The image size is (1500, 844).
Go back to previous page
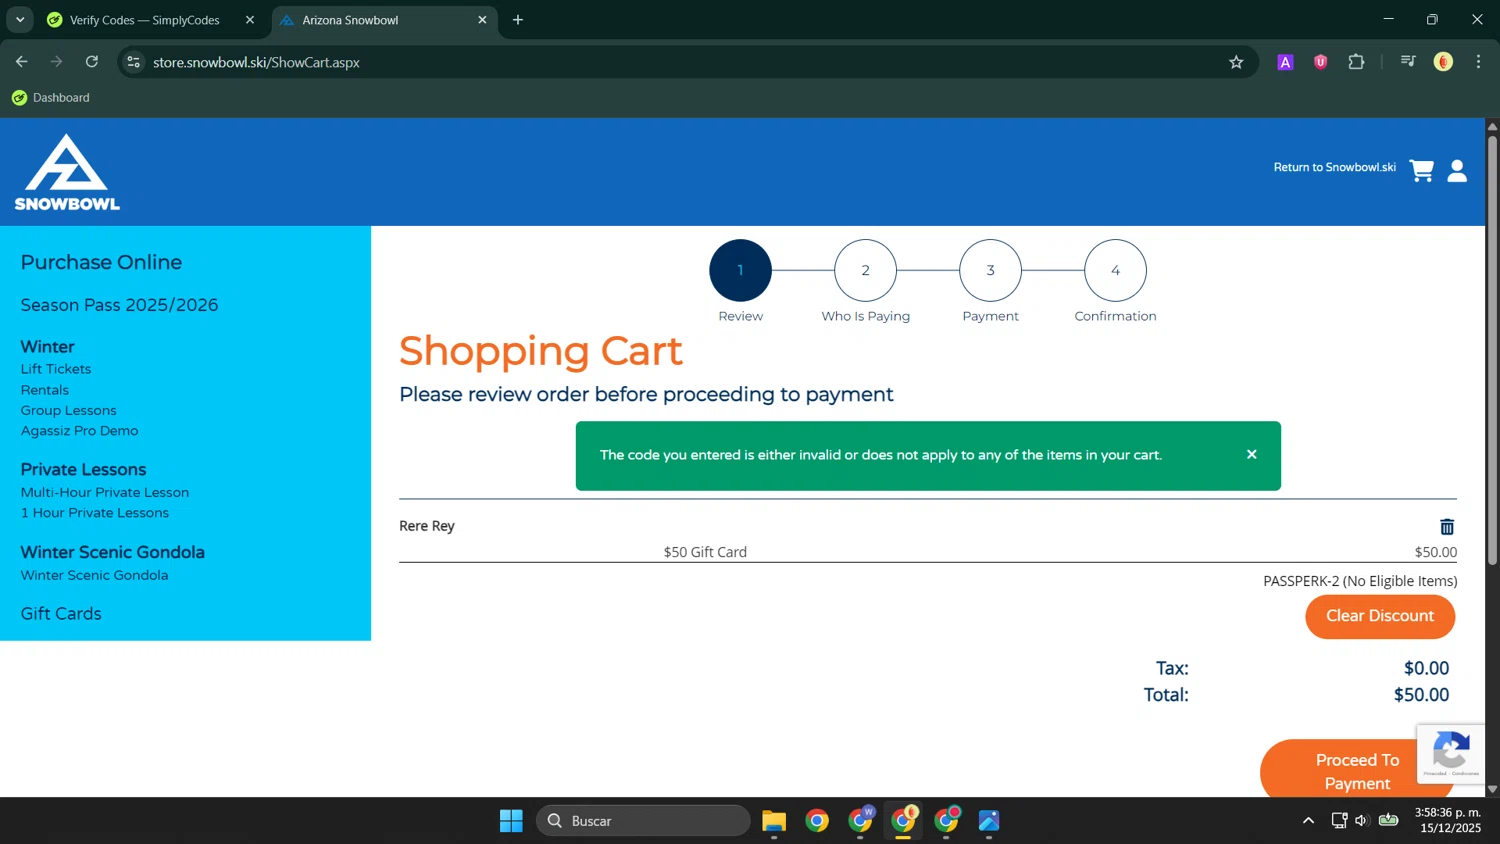tap(22, 62)
